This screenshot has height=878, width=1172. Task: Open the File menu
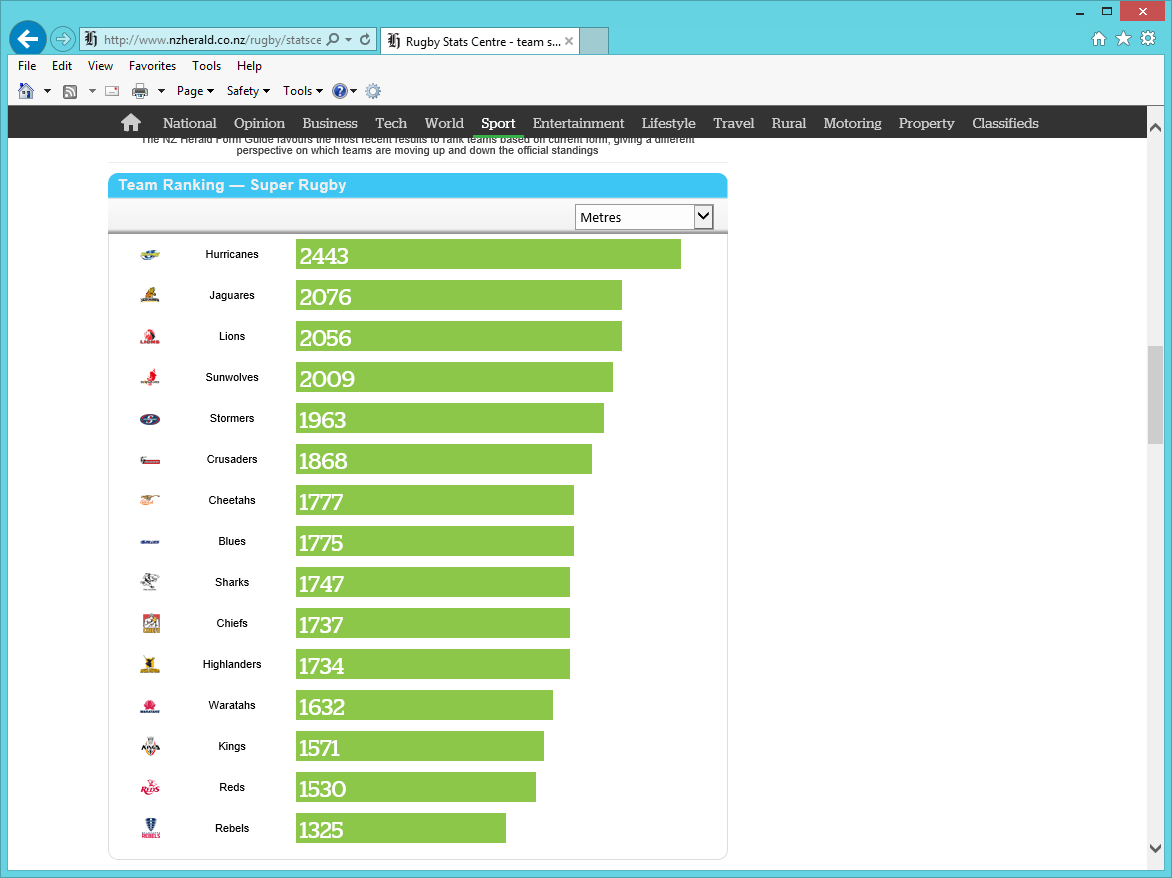point(27,66)
